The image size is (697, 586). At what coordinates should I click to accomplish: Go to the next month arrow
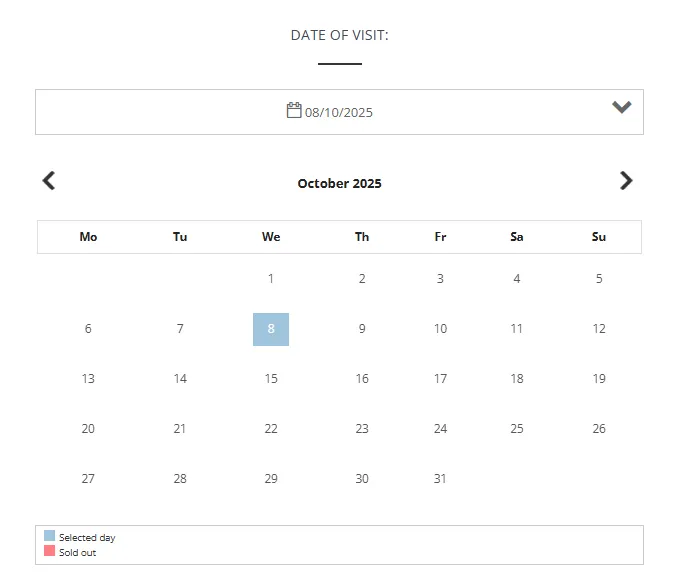pyautogui.click(x=626, y=181)
